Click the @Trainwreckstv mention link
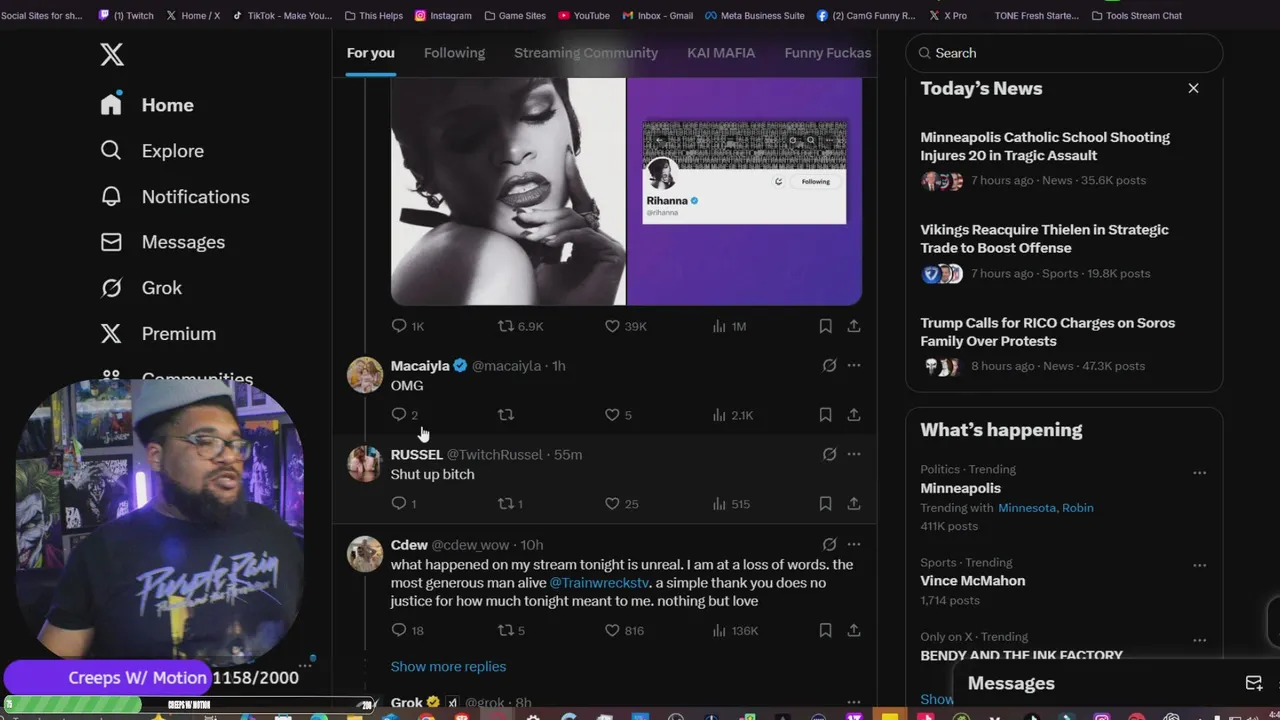Image resolution: width=1280 pixels, height=720 pixels. 599,583
